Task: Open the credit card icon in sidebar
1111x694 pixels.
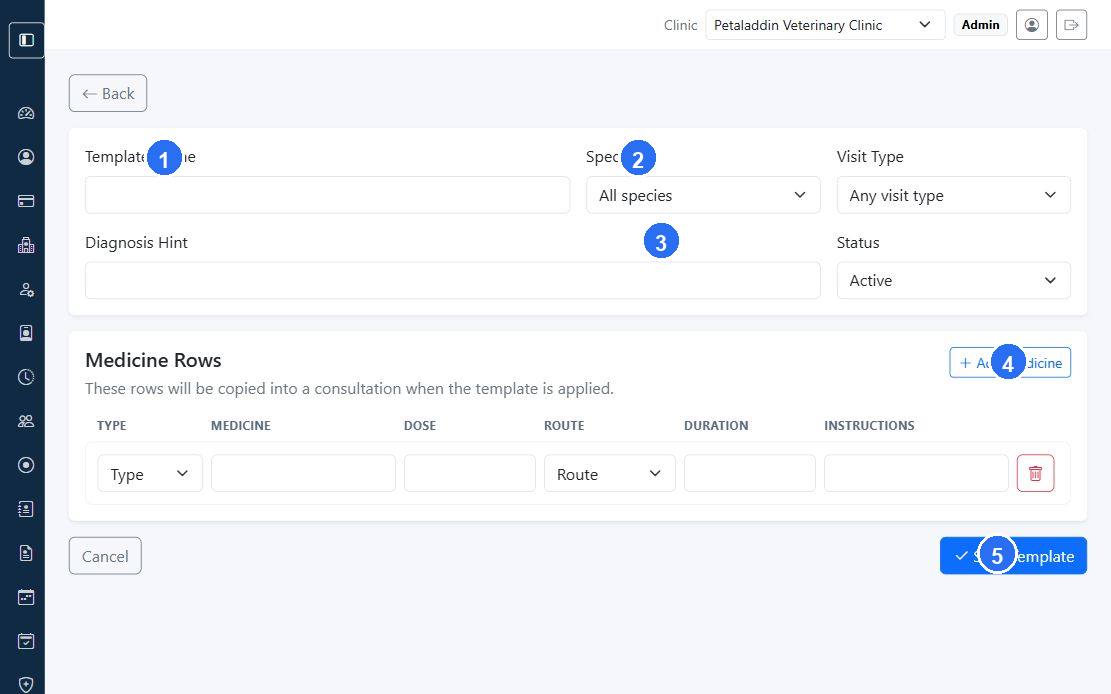Action: [x=26, y=201]
